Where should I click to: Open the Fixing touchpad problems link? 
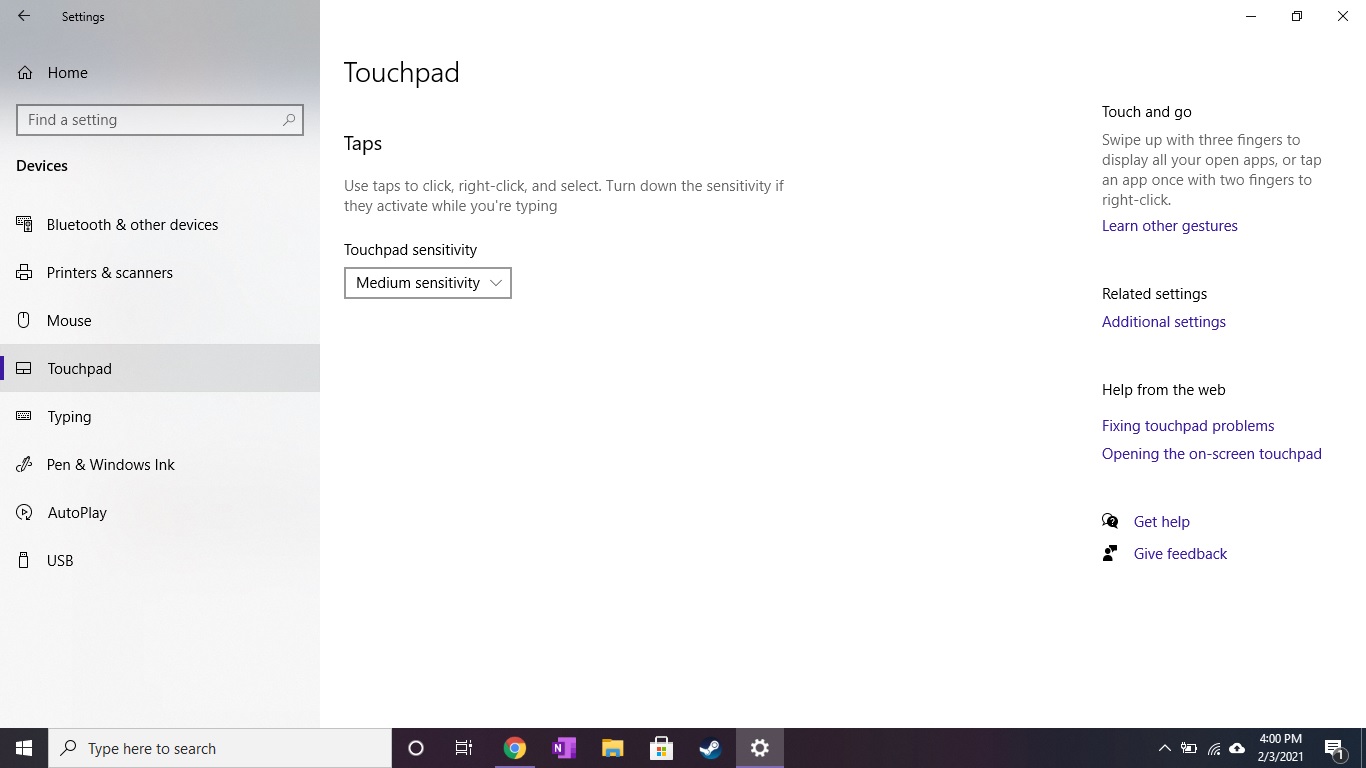point(1188,425)
